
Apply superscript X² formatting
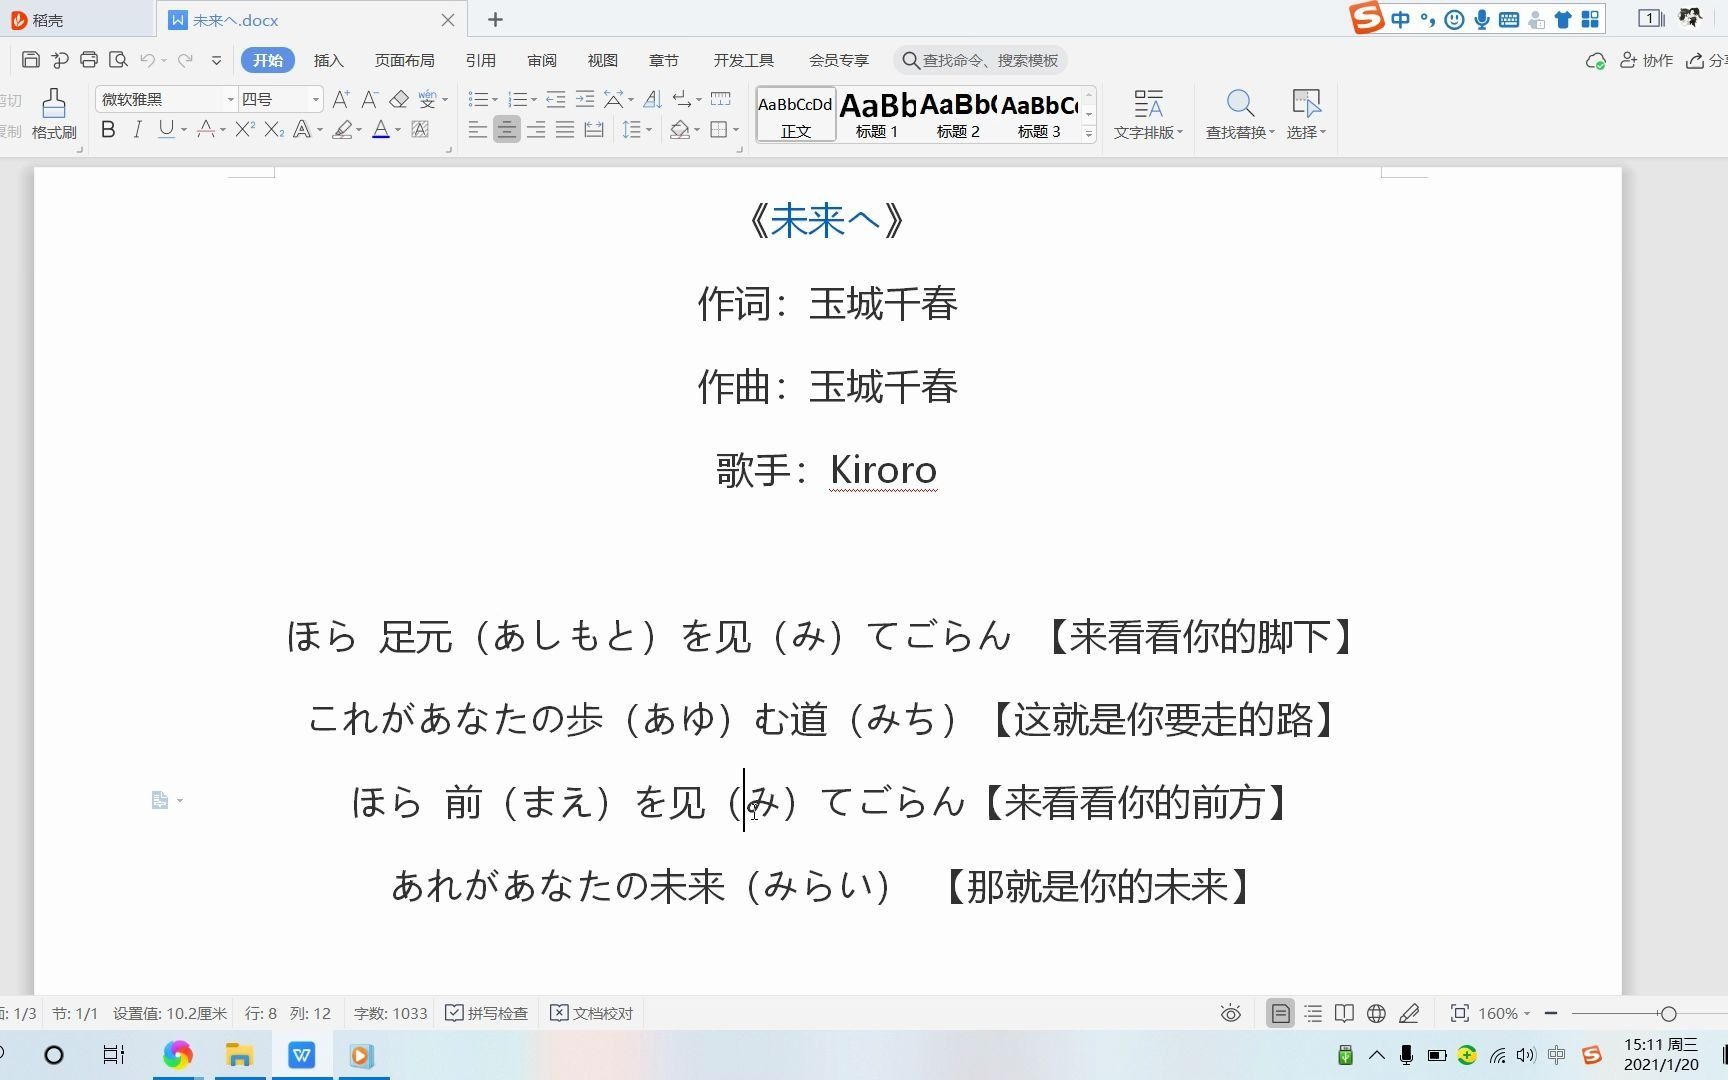click(x=245, y=129)
